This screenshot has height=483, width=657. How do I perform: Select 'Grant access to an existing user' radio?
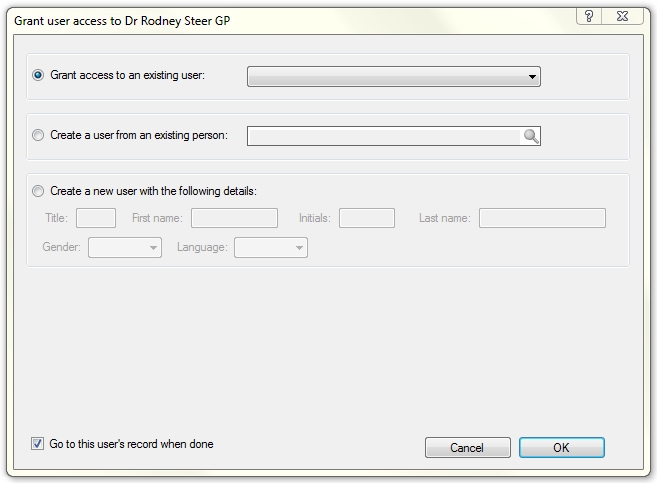click(x=39, y=76)
